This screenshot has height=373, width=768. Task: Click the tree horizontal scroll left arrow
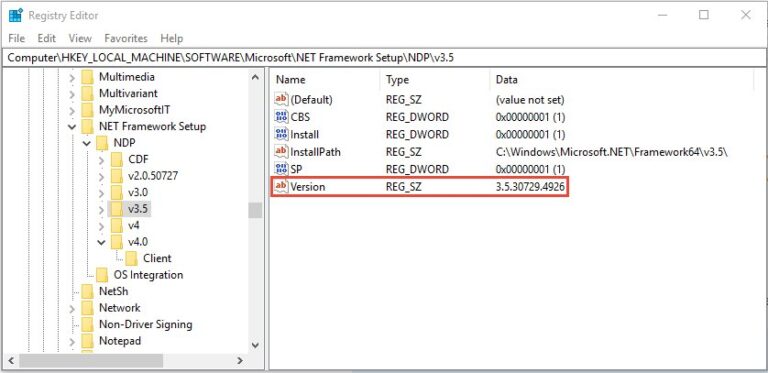11,361
